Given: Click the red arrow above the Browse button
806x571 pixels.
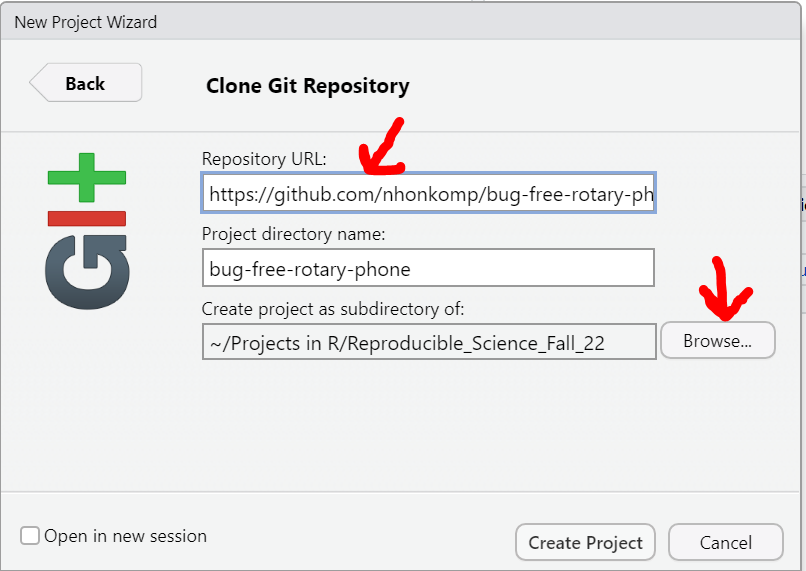Looking at the screenshot, I should pyautogui.click(x=725, y=289).
